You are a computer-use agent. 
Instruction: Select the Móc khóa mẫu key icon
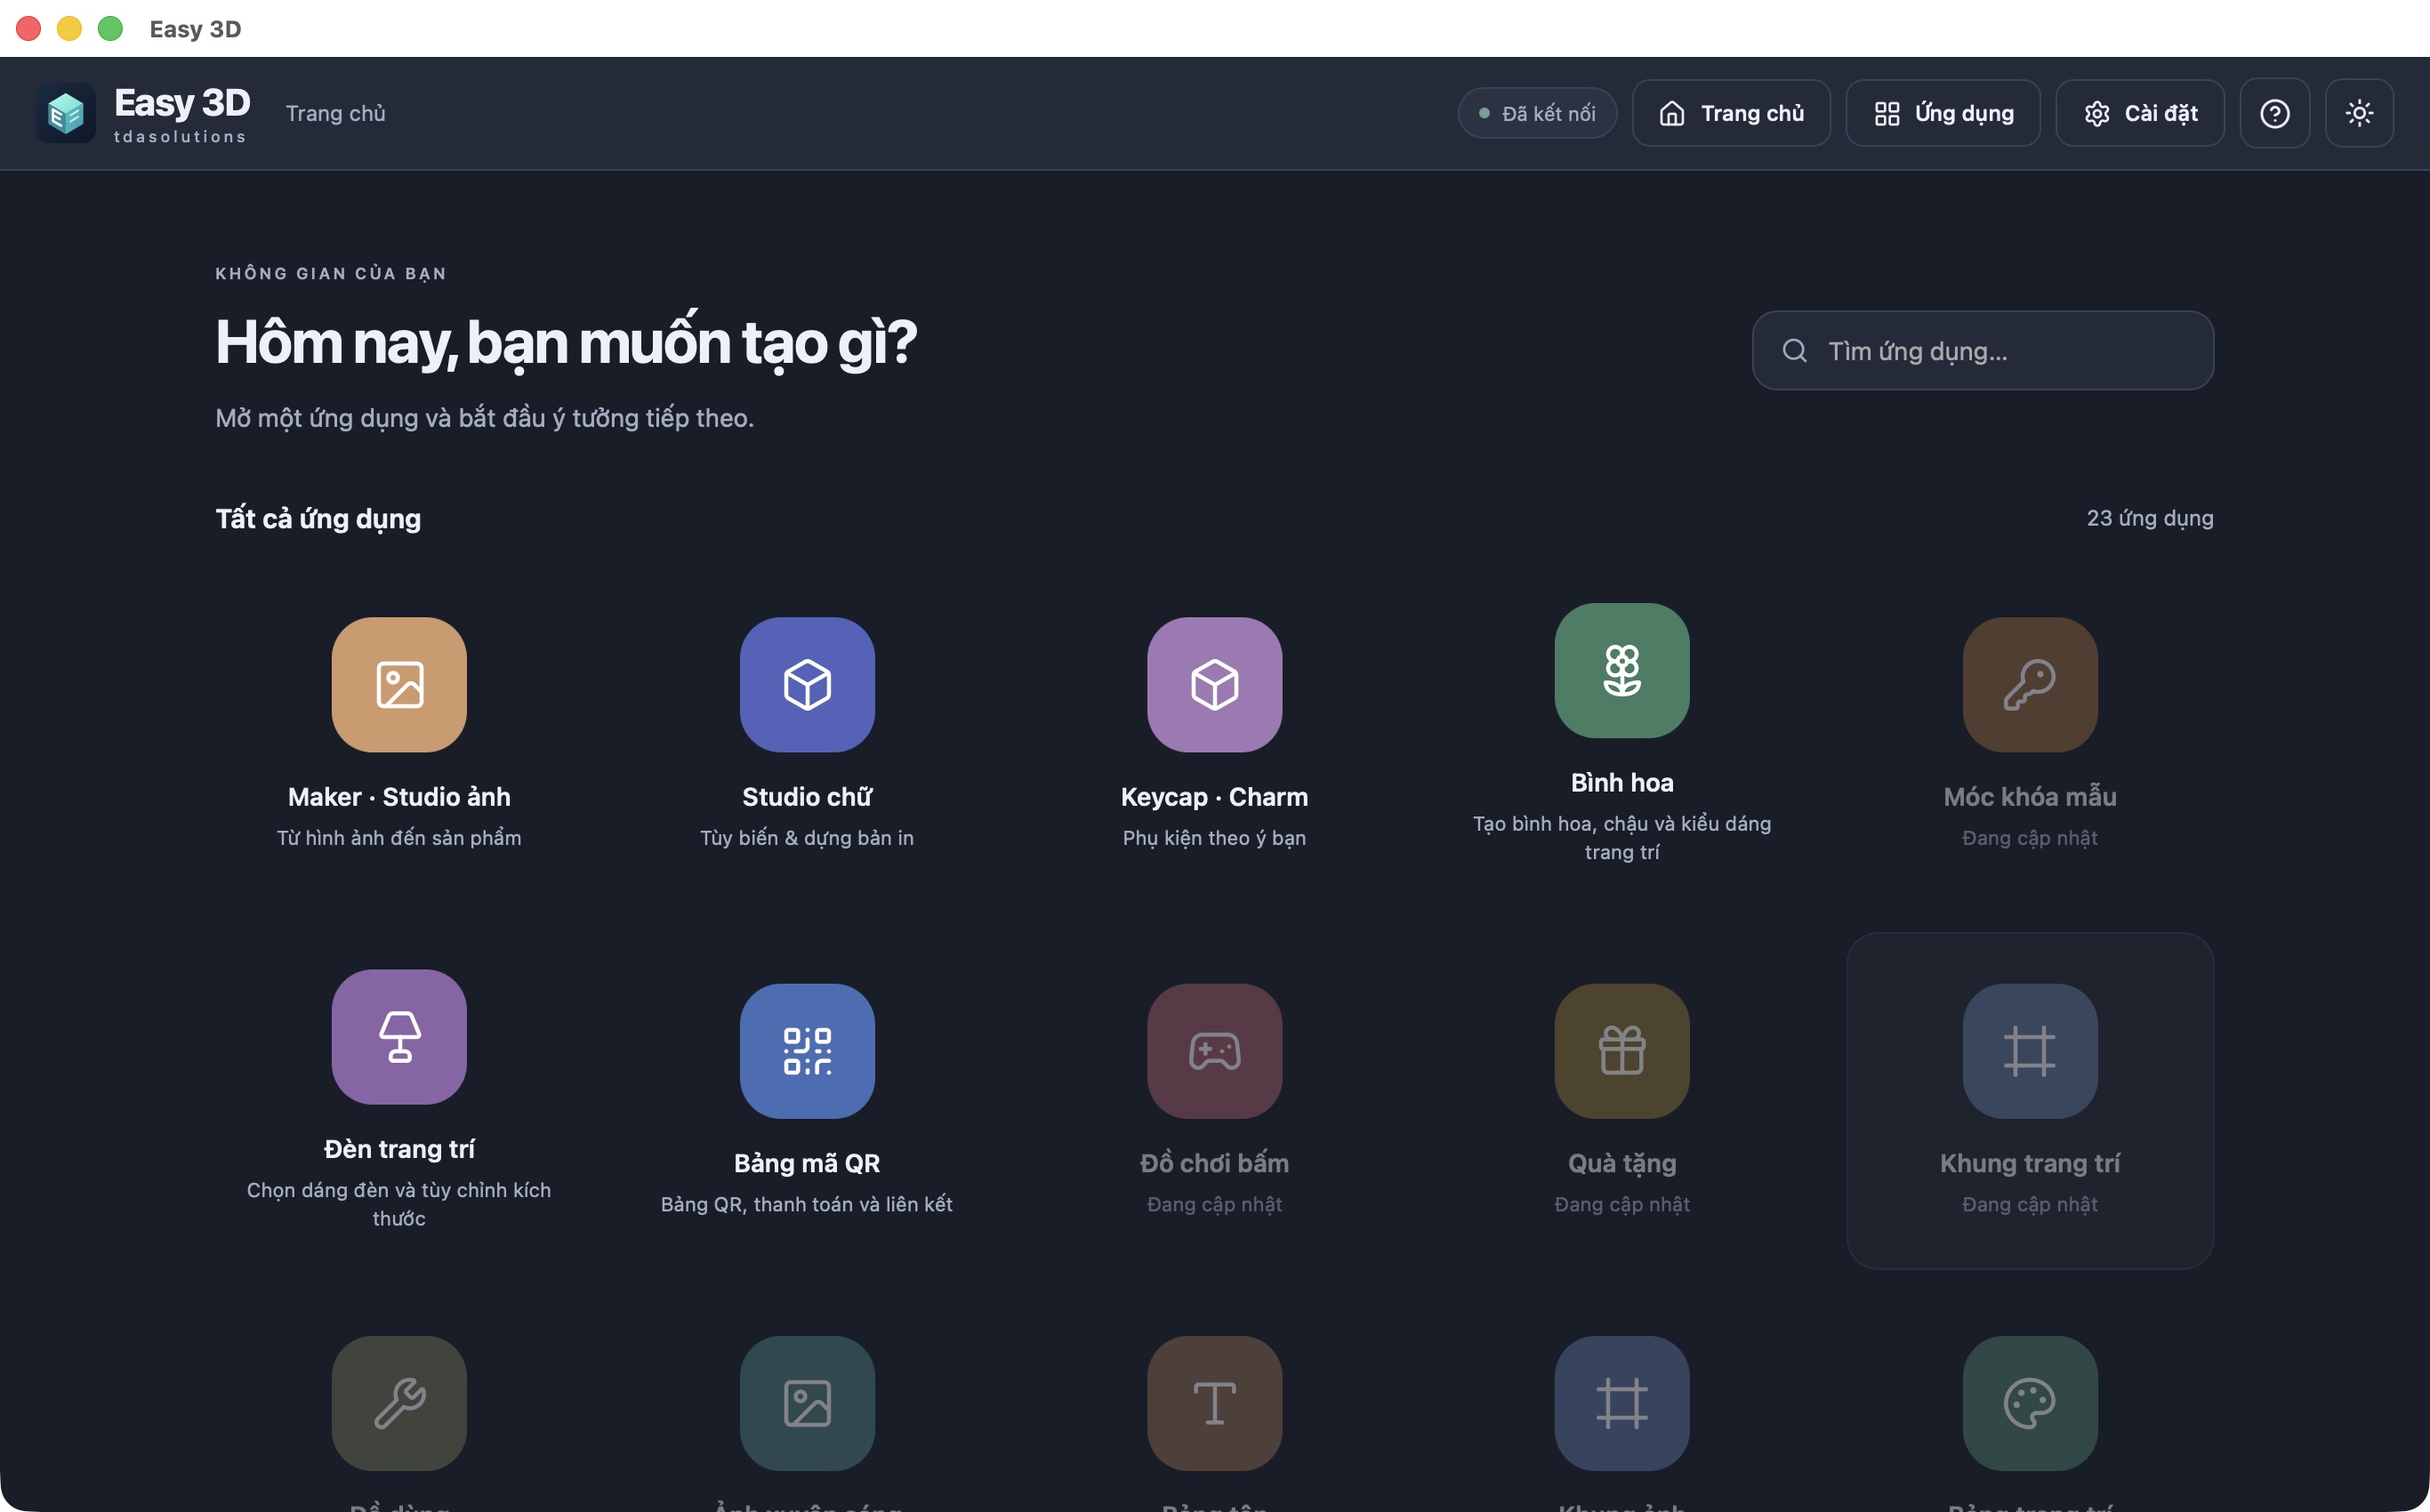point(2030,684)
